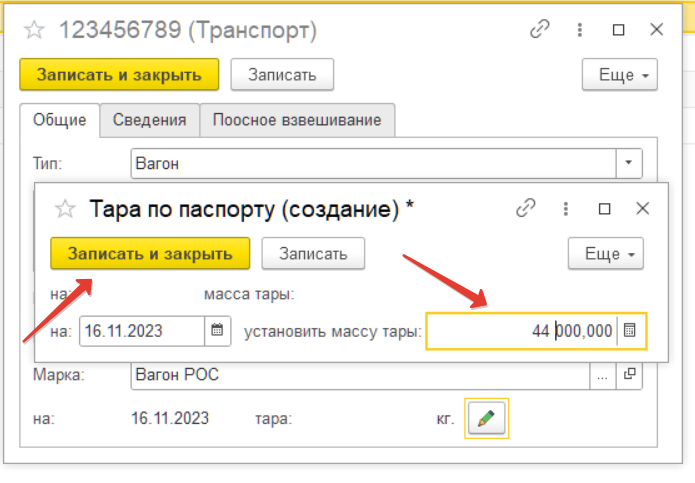Open the calculator in the tare mass field
This screenshot has height=483, width=695.
[630, 330]
